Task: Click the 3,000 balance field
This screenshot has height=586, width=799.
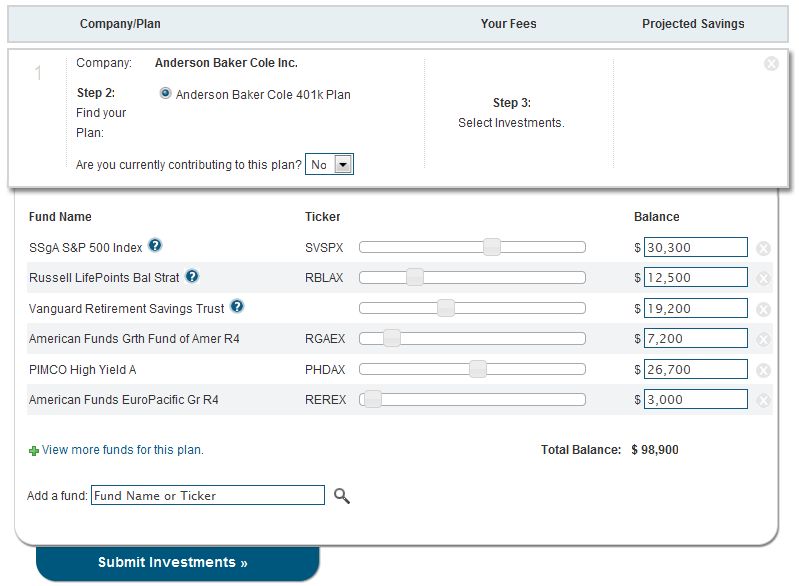Action: click(696, 399)
